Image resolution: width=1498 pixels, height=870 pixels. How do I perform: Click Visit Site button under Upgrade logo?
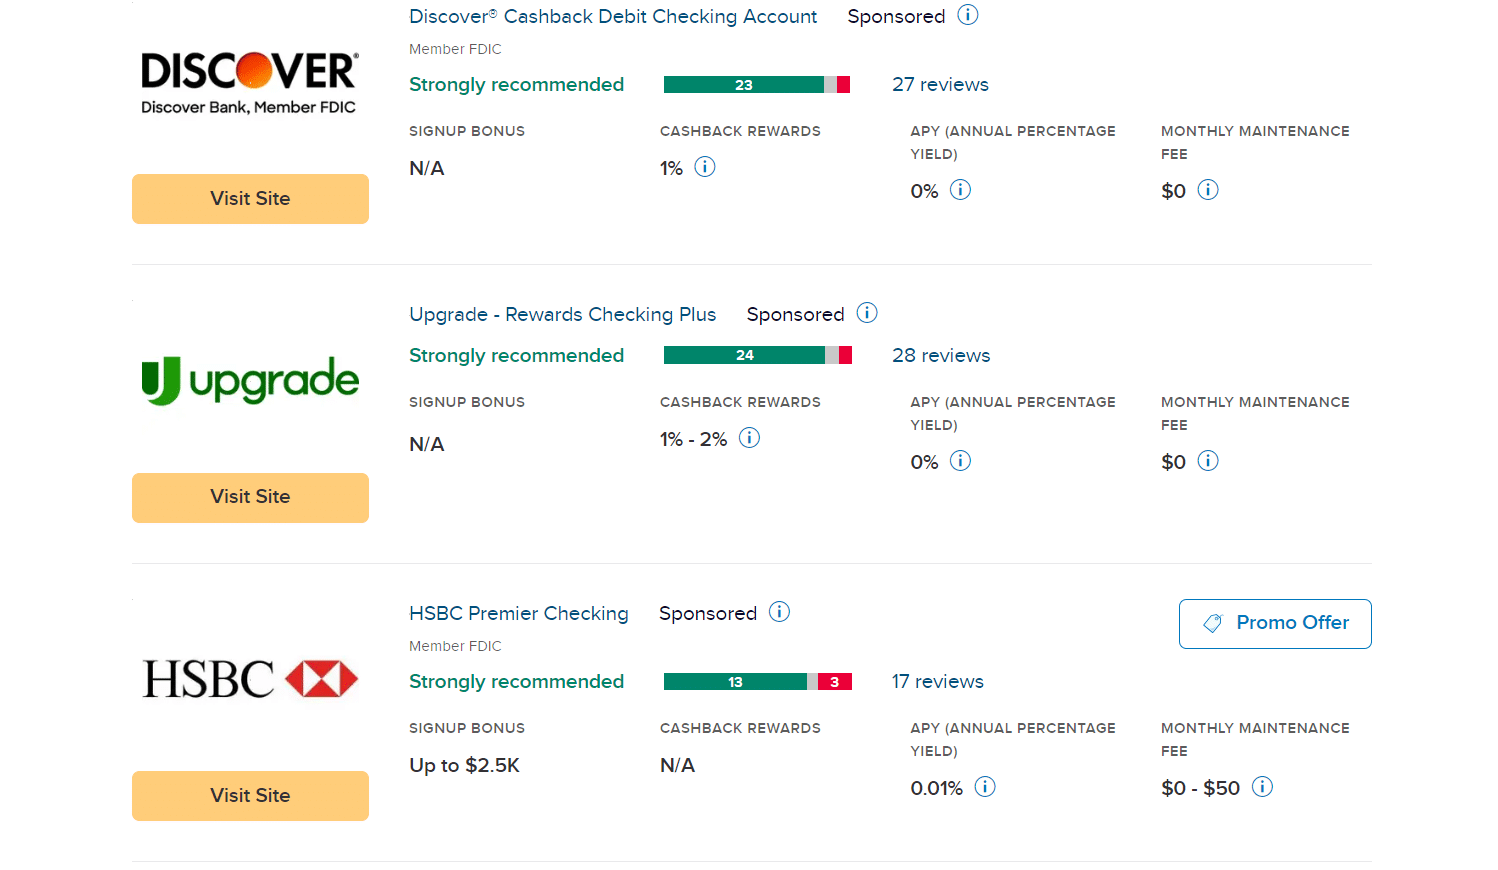pyautogui.click(x=250, y=498)
